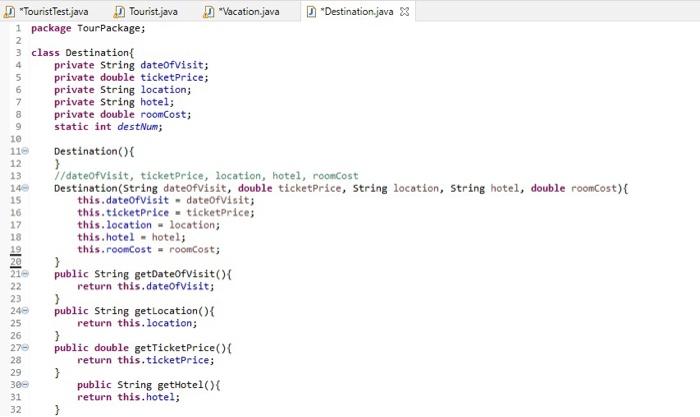Screen dimensions: 700x417
Task: Collapse the getTicketPrice method at line 27
Action: (25, 347)
